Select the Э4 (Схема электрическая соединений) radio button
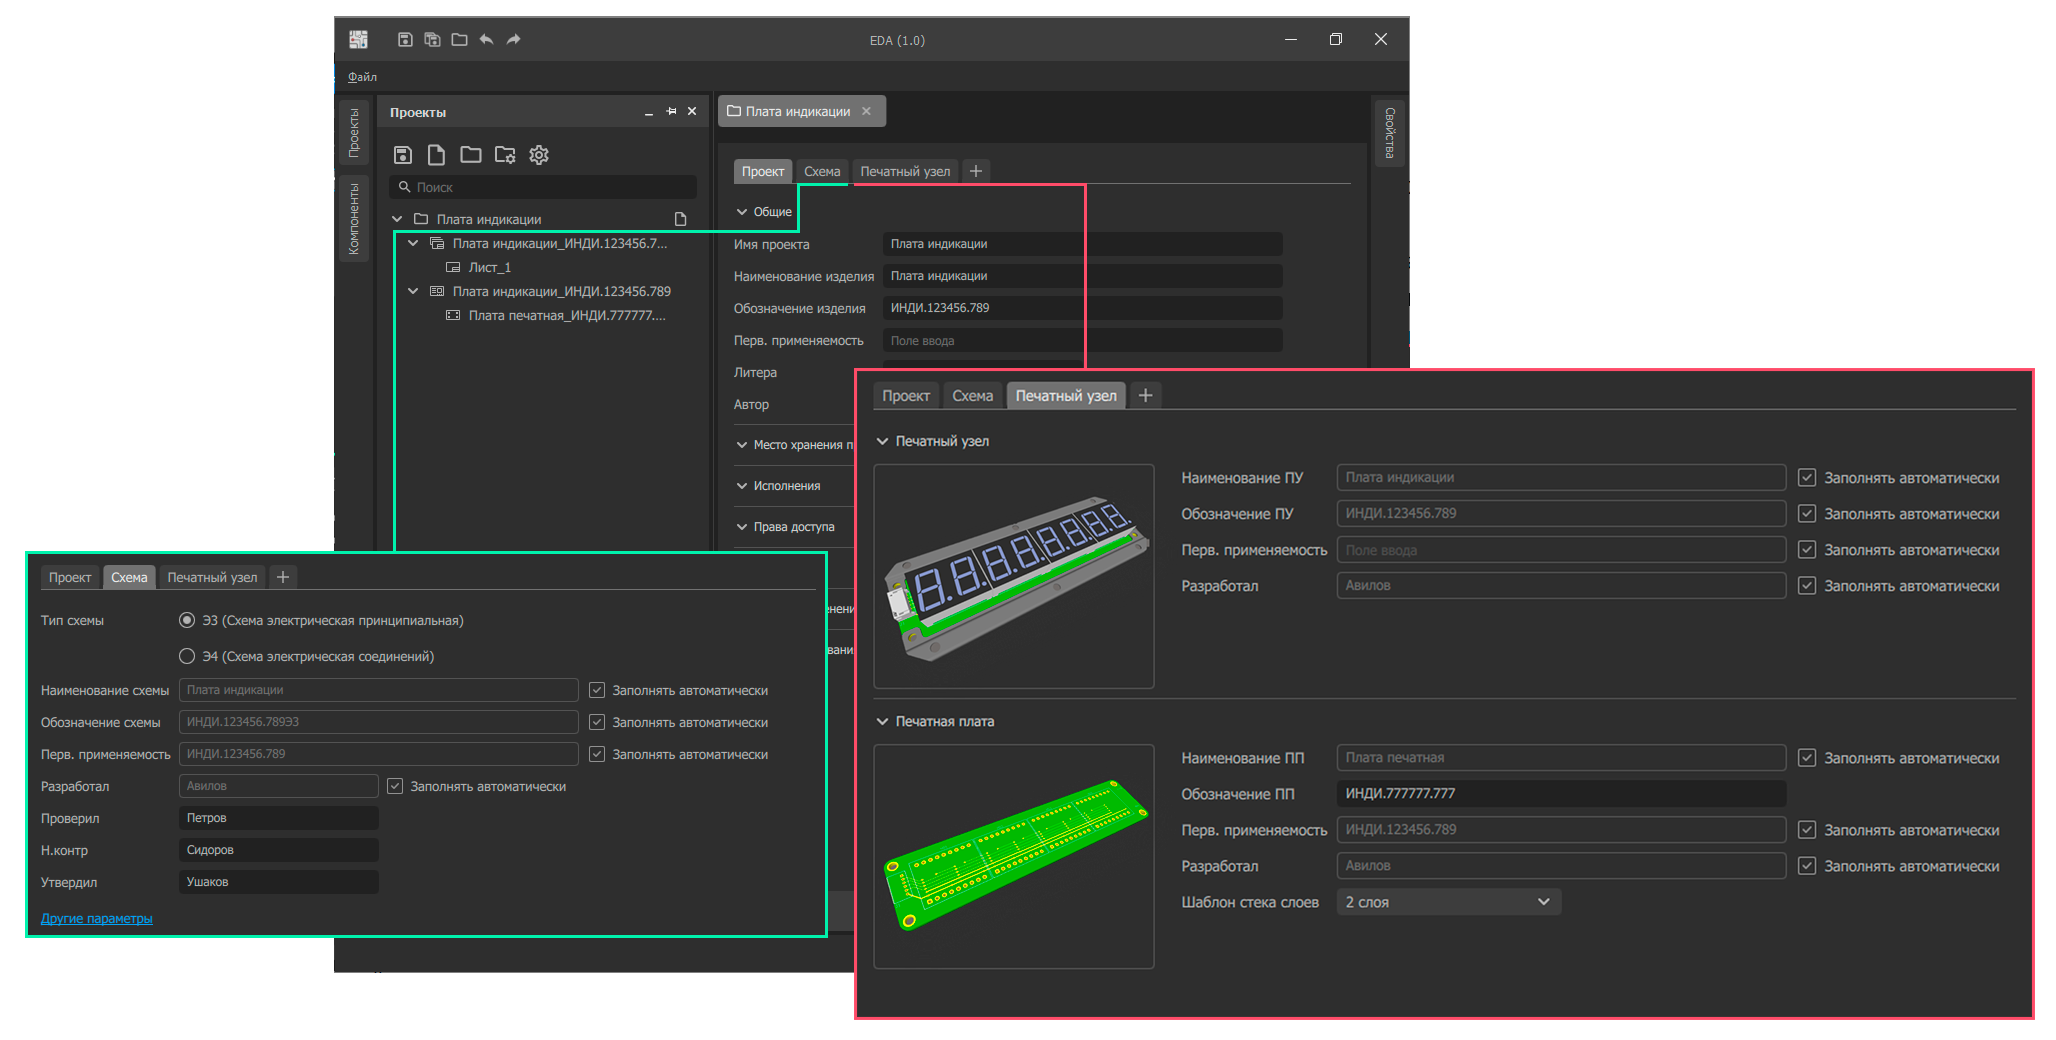Screen dimensions: 2056x1040 [187, 656]
